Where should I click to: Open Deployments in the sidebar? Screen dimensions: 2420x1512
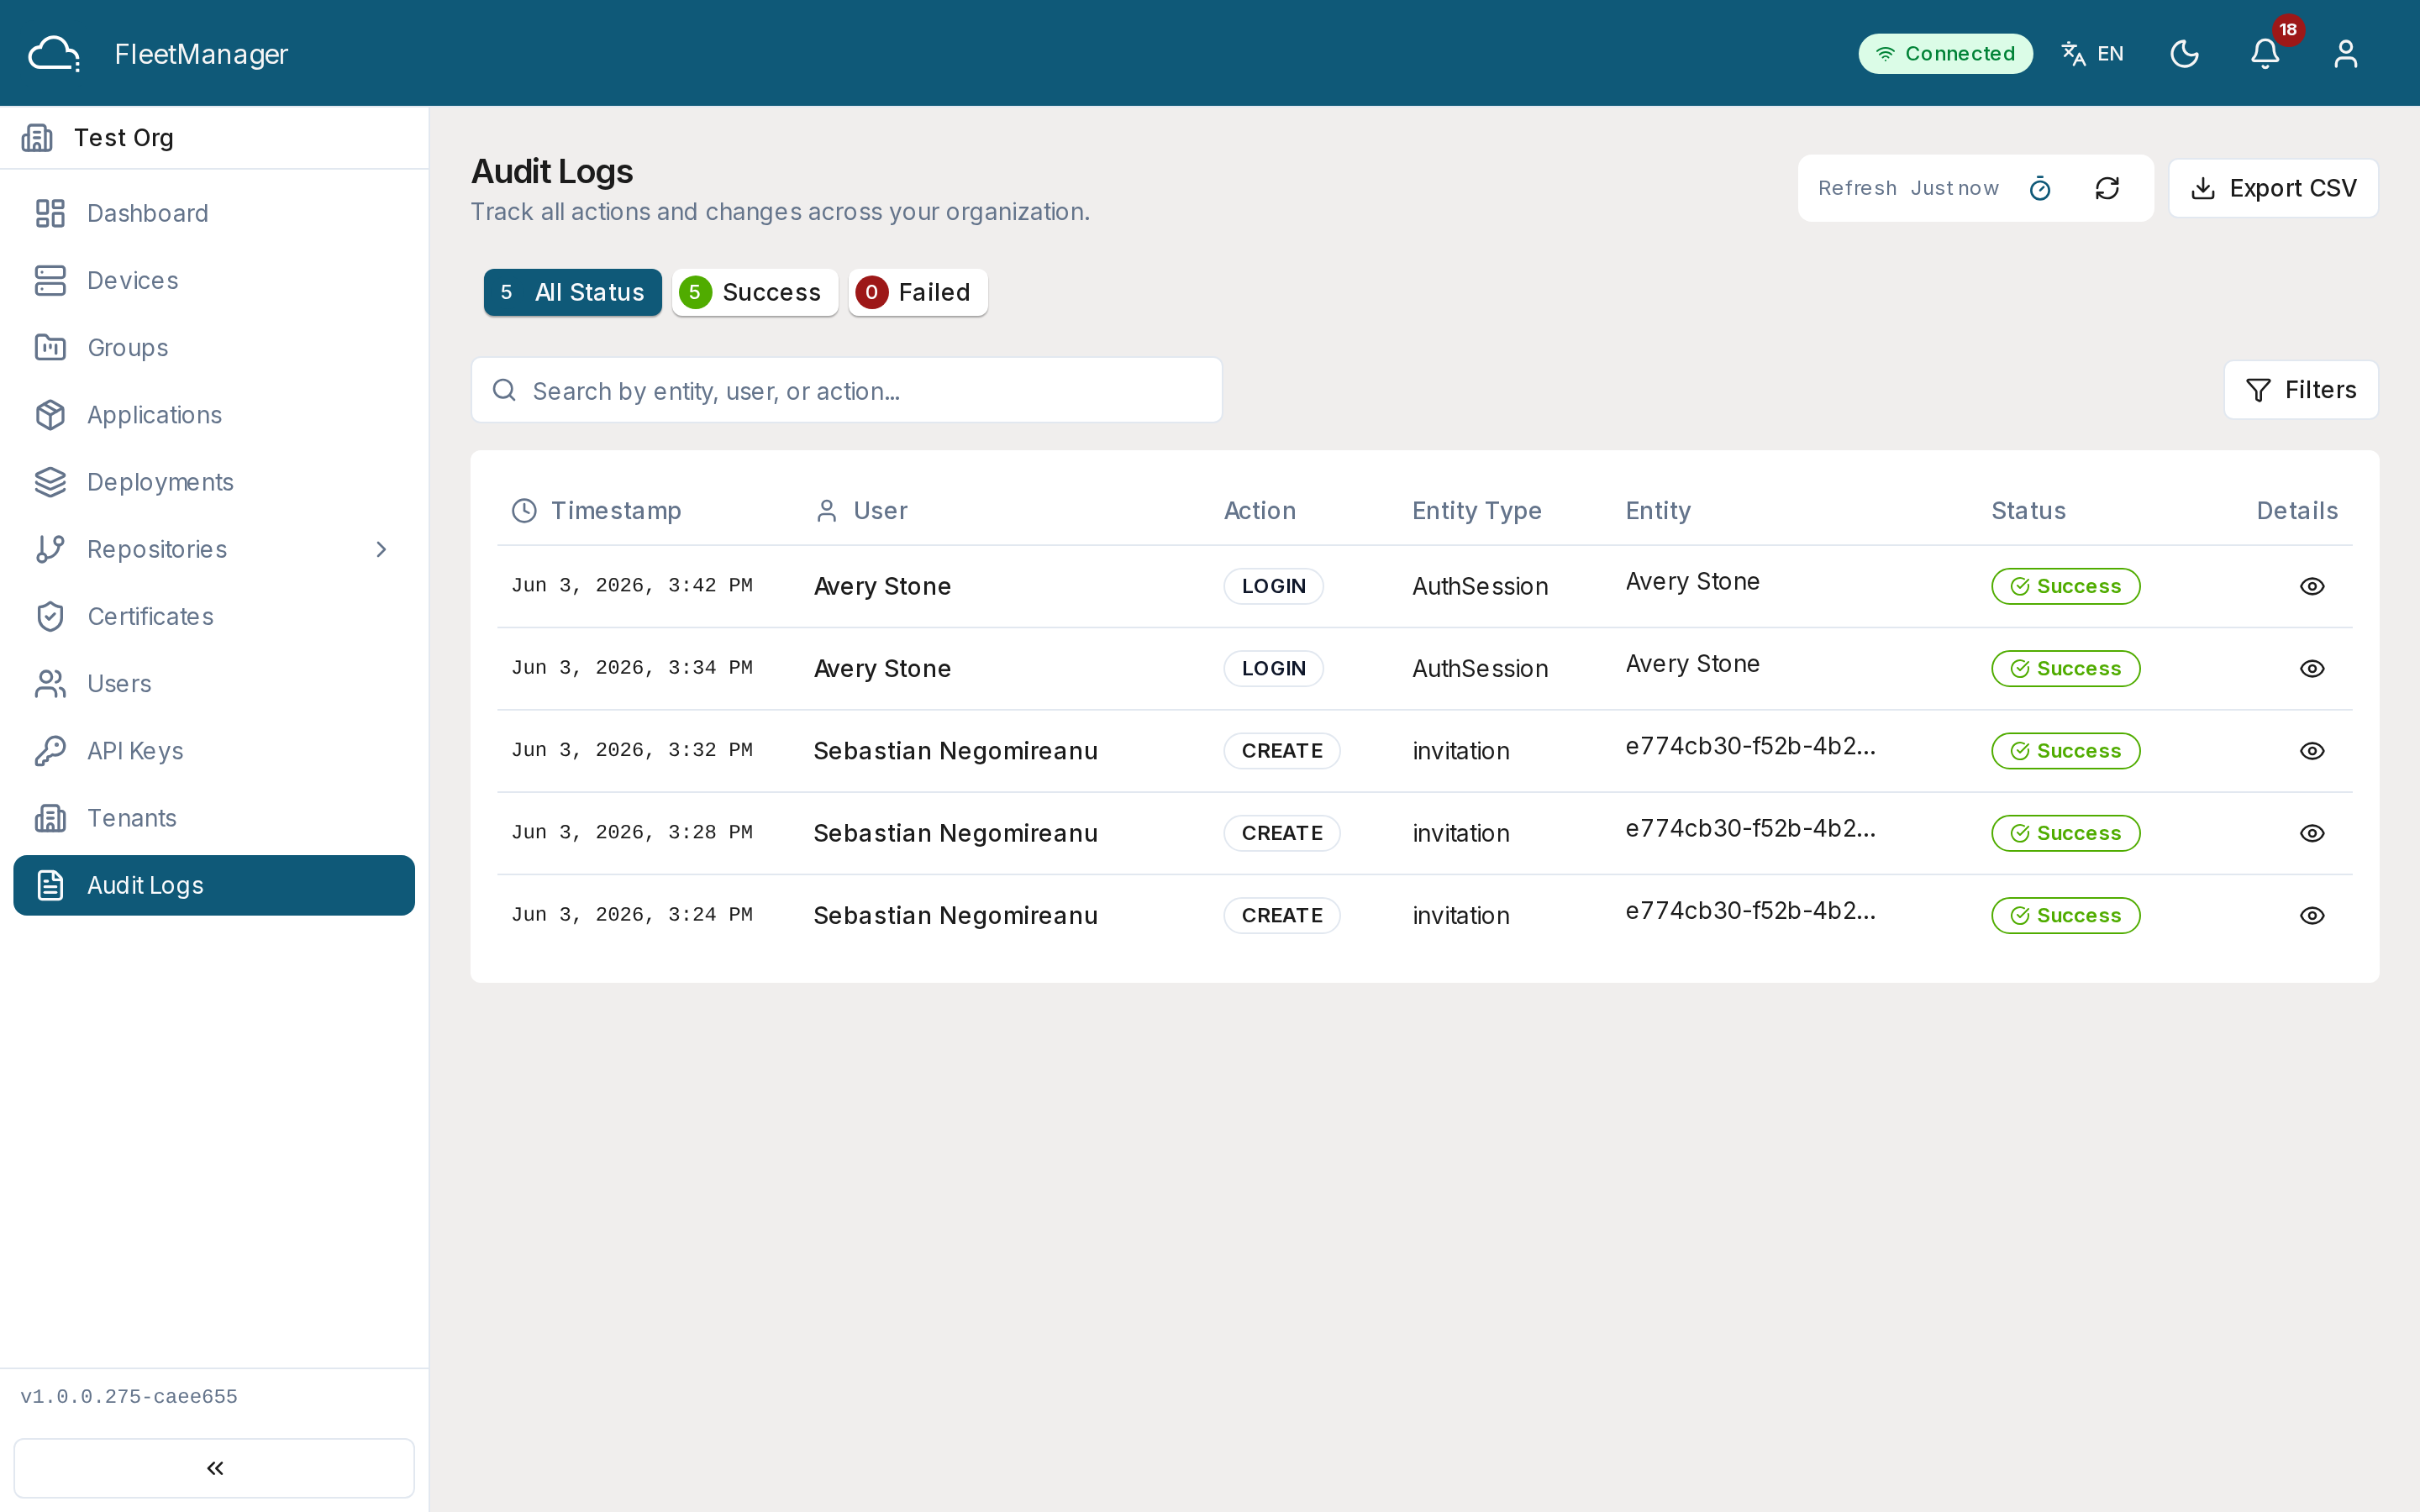coord(214,482)
